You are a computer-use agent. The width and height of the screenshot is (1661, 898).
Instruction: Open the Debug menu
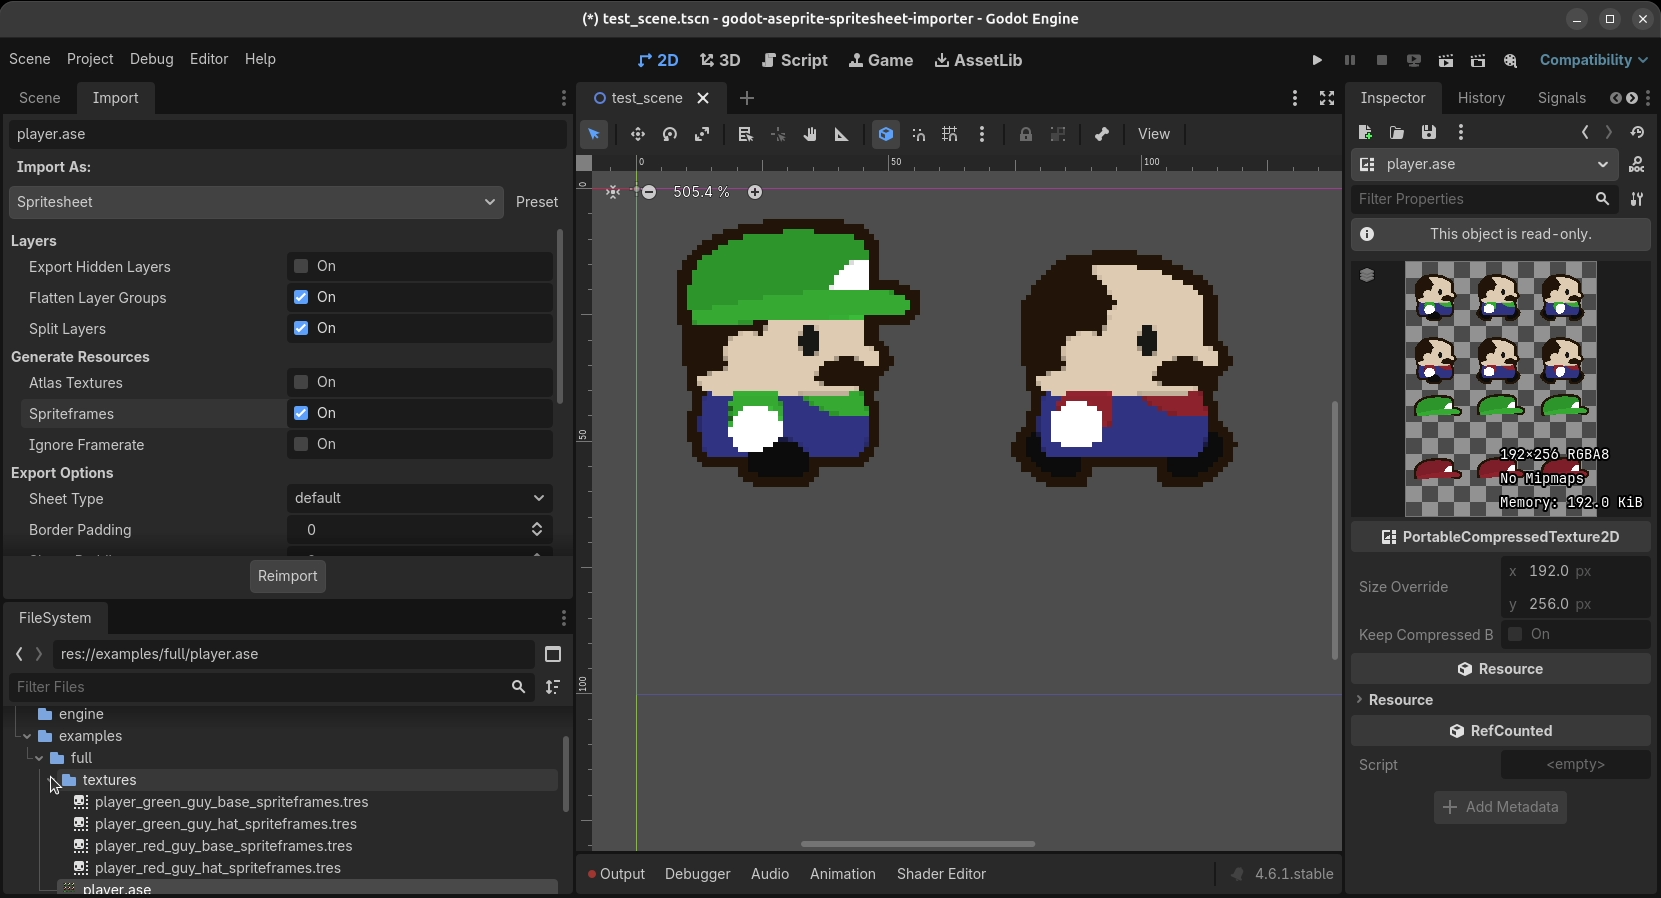click(151, 59)
